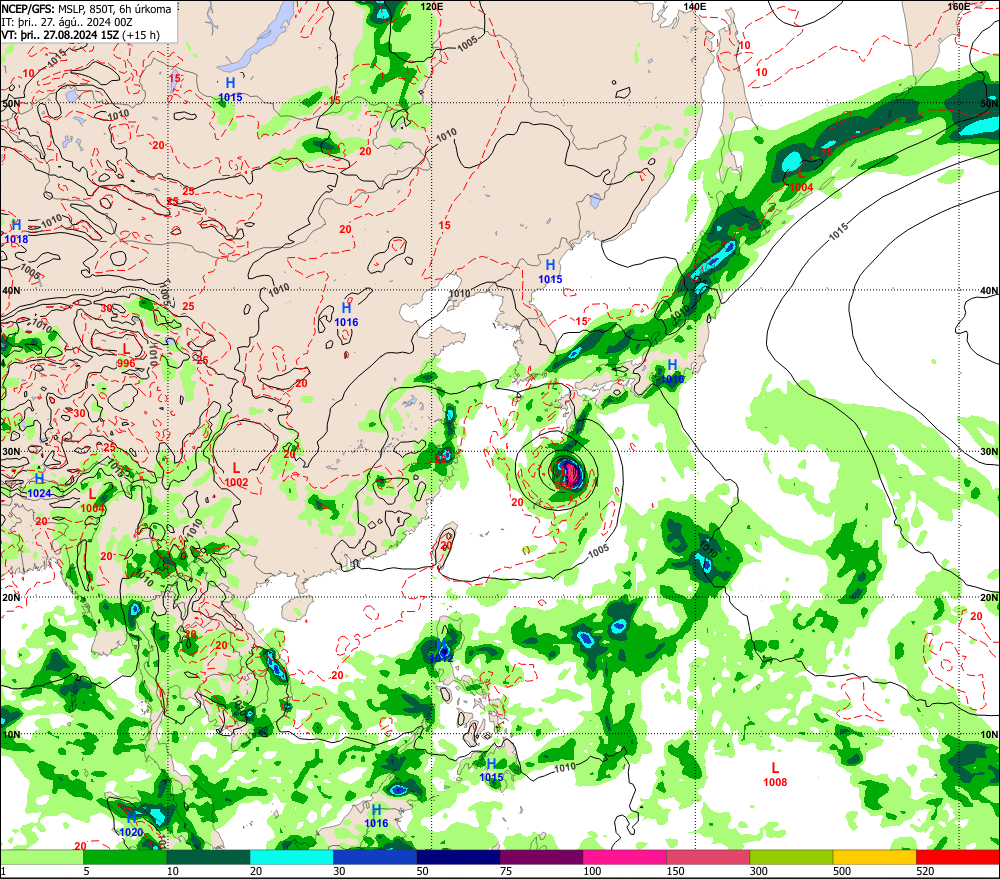
Task: Click the legend value '500'
Action: pos(842,871)
